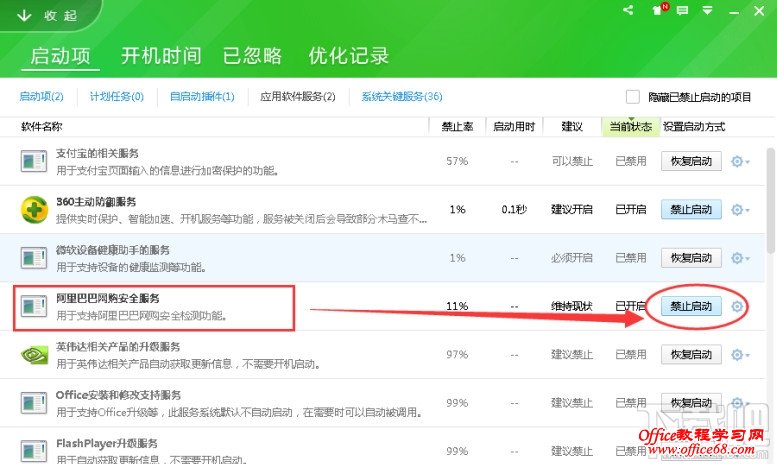Sort by the 软件名称 column header

(42, 127)
